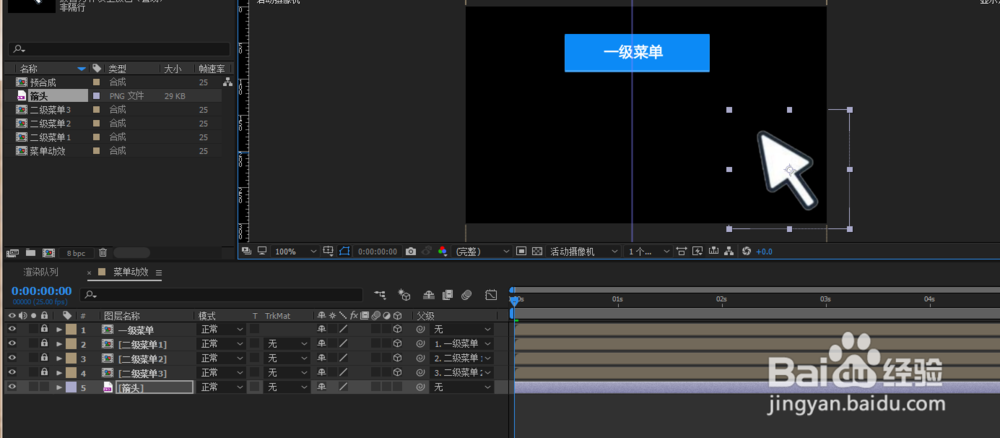Sort project items by 名称 column
Image resolution: width=1000 pixels, height=438 pixels.
29,68
